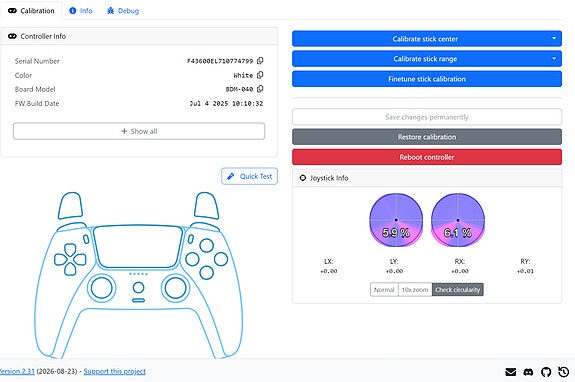This screenshot has width=575, height=382.
Task: Click the R2 trigger on controller diagram
Action: pos(206,206)
